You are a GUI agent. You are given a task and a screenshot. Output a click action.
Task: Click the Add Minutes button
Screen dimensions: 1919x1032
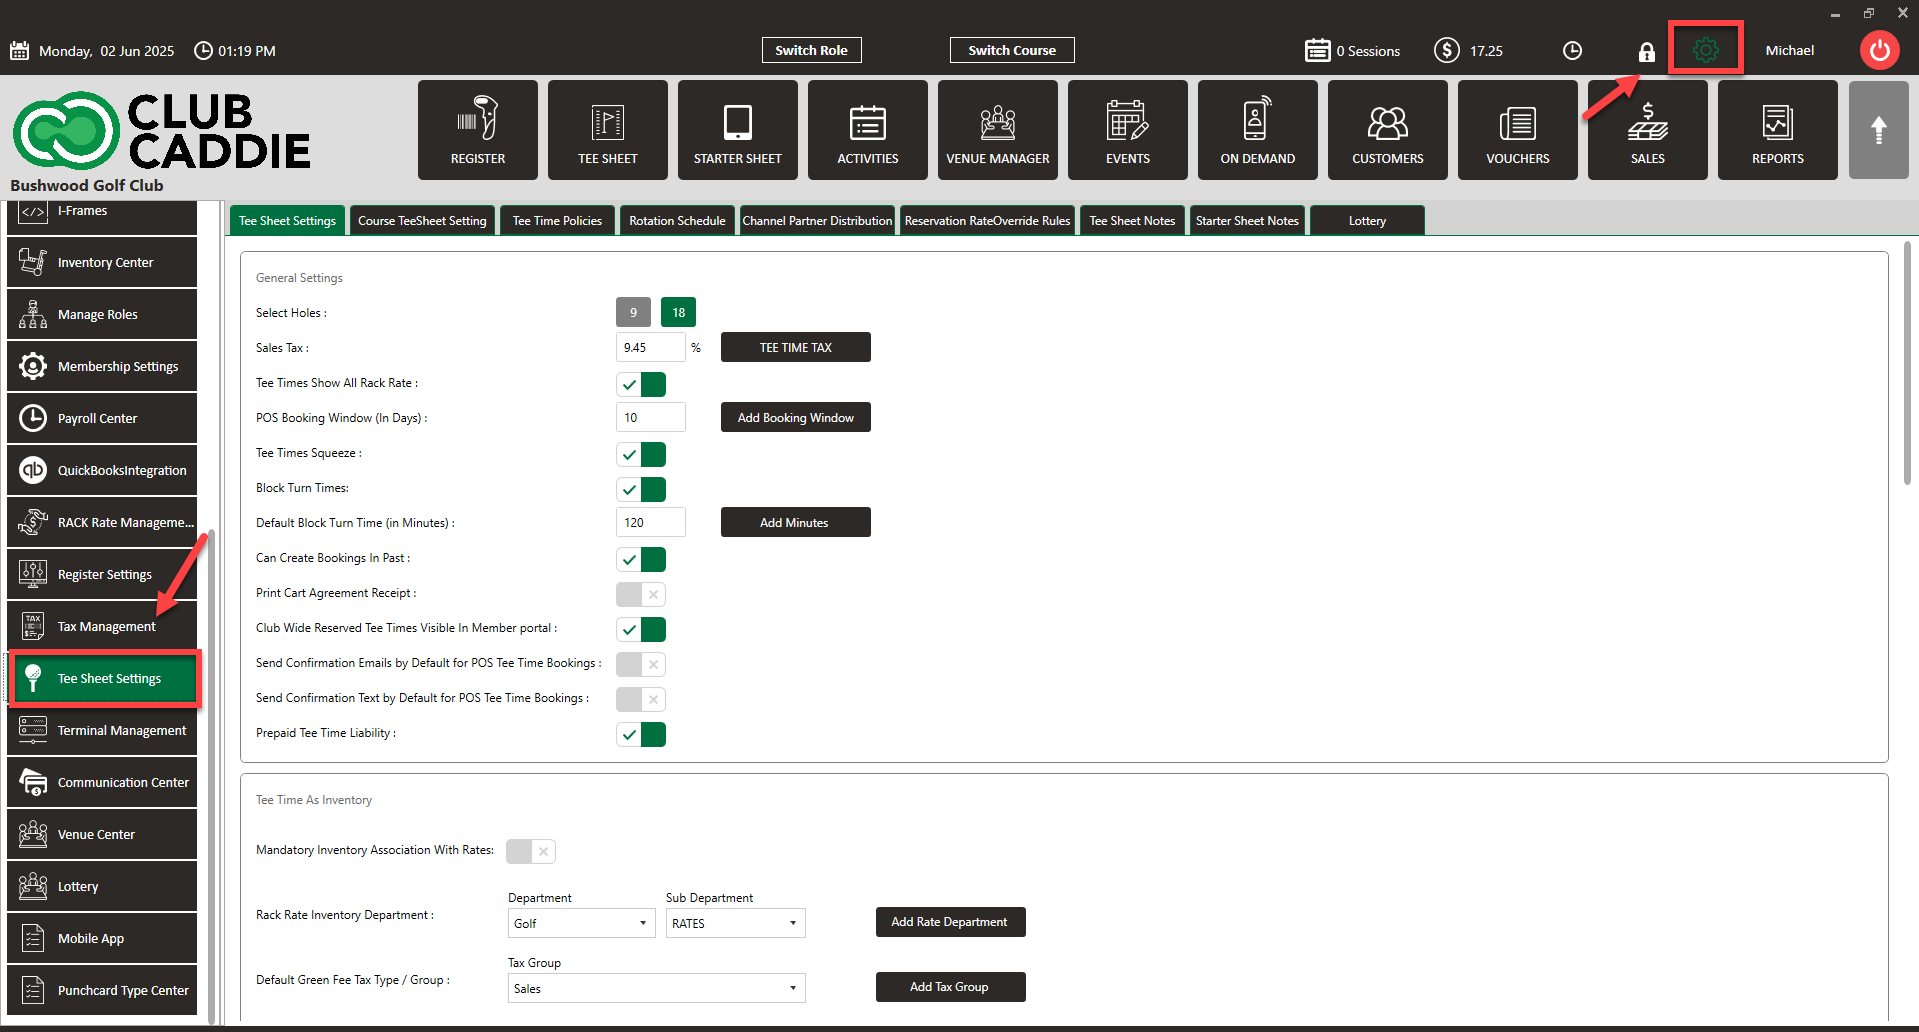point(796,522)
